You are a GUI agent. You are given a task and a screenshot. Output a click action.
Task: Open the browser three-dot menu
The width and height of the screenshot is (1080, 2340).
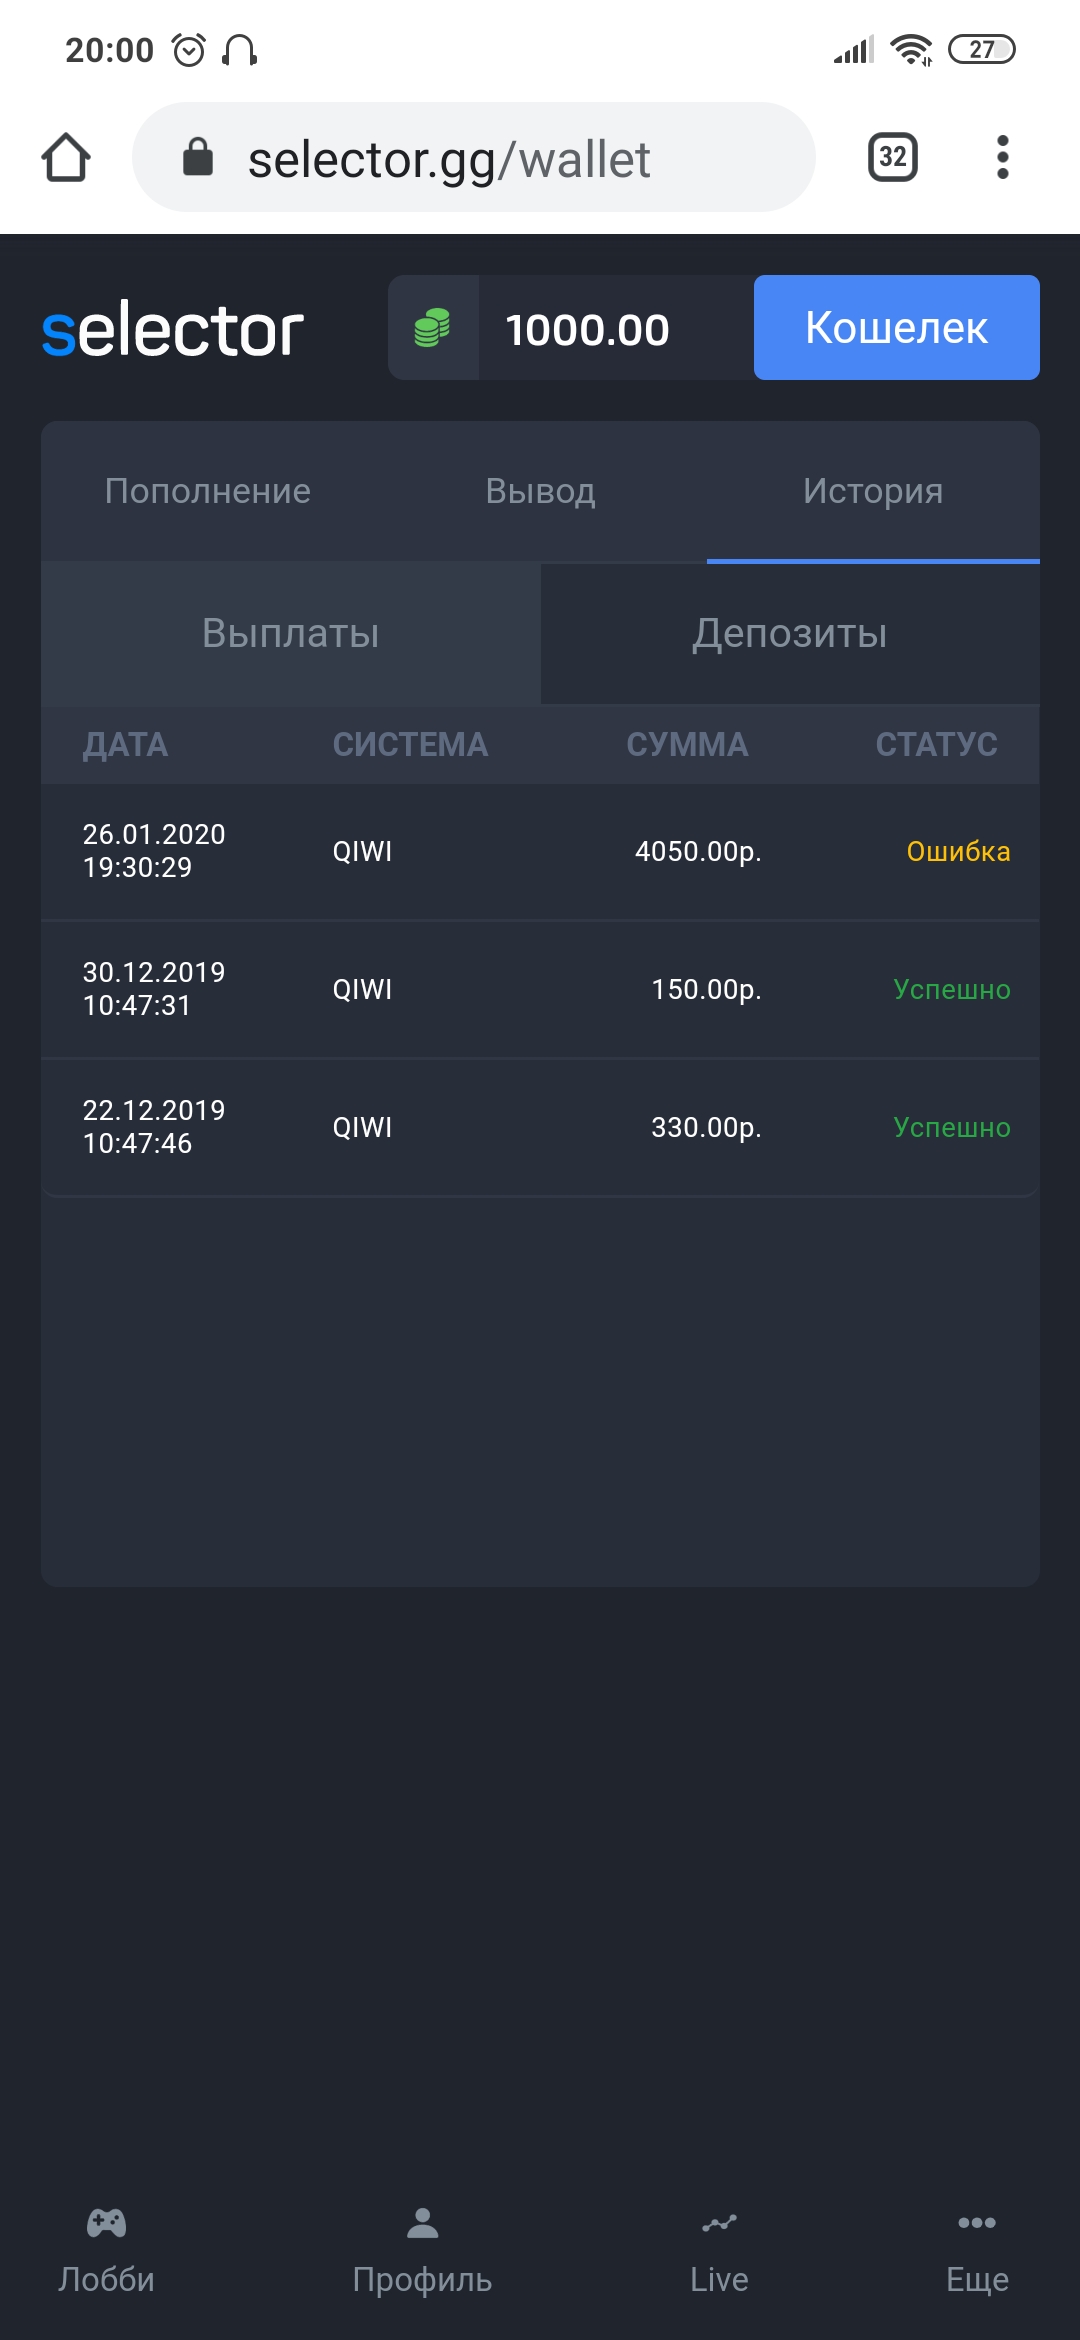point(1002,158)
